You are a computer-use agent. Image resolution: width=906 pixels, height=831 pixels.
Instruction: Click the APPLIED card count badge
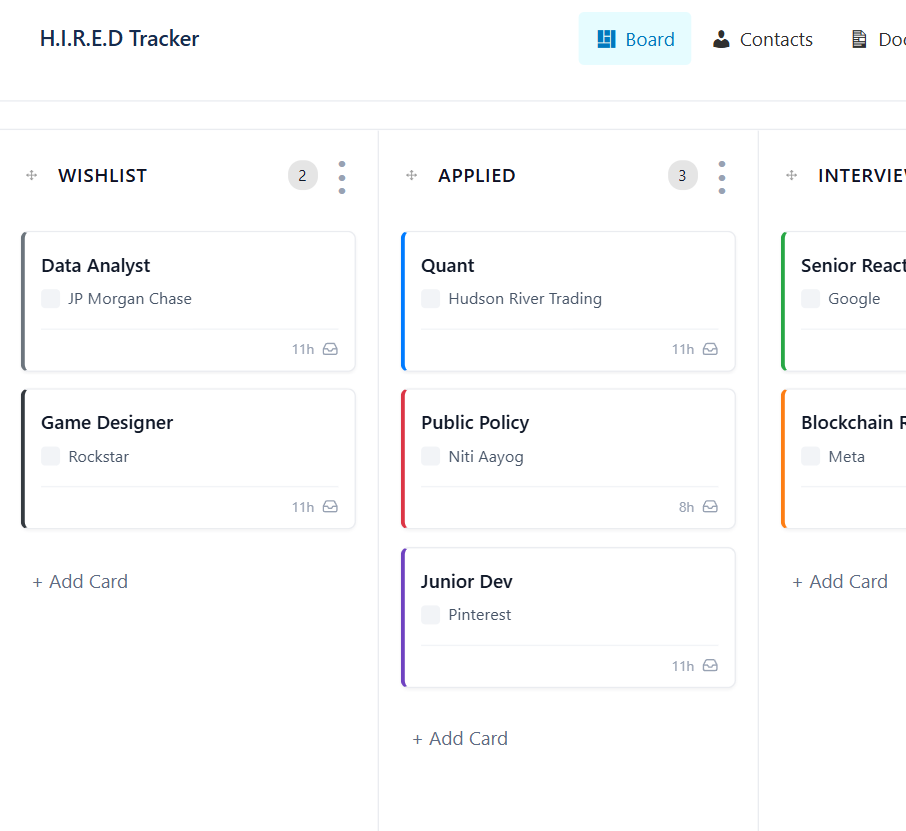[682, 176]
